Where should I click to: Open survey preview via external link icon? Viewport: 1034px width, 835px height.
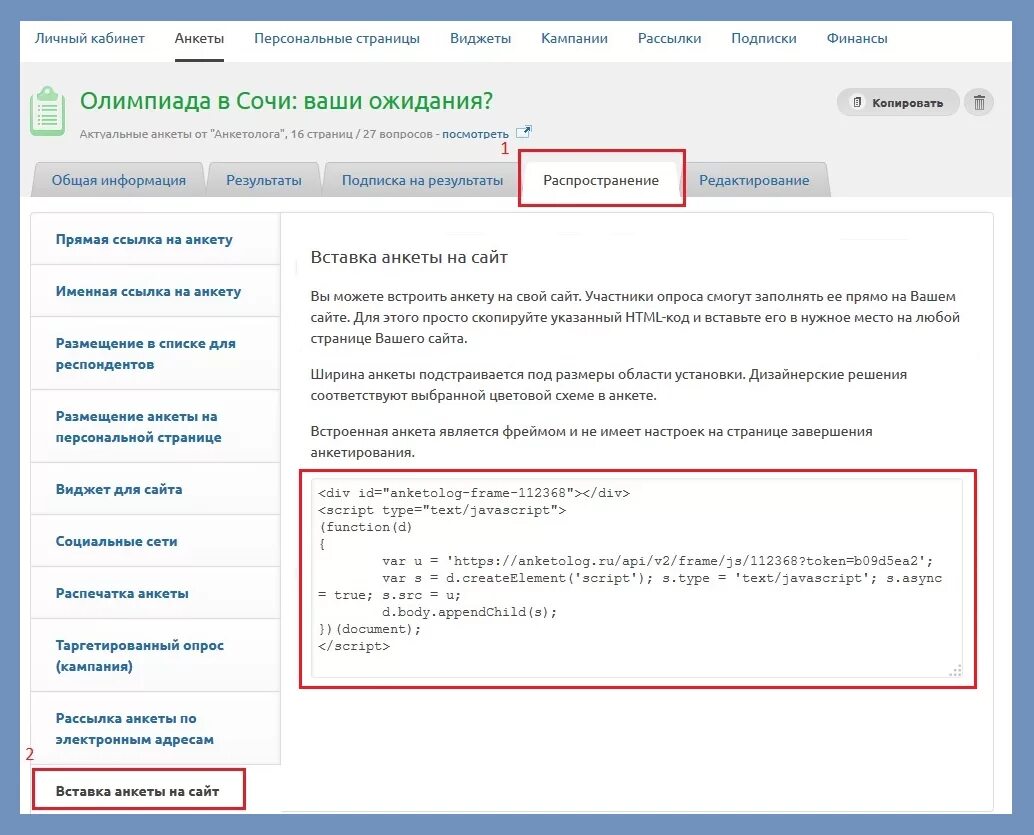523,132
